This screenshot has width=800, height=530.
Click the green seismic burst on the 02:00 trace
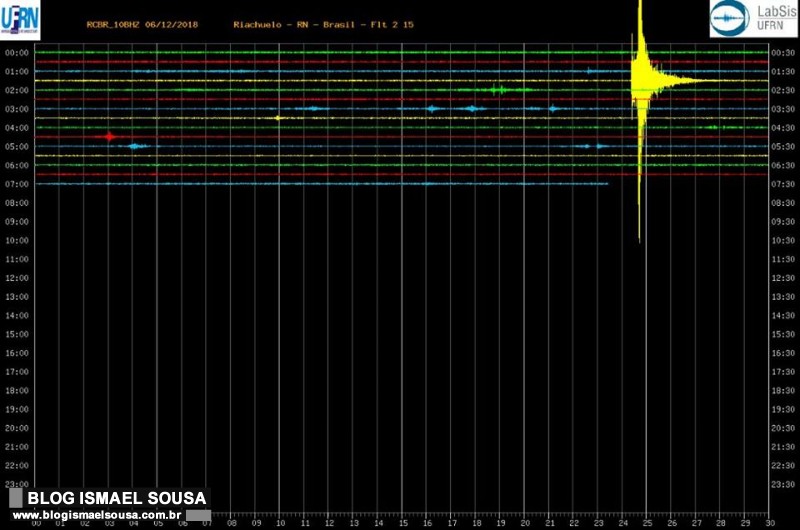point(498,90)
